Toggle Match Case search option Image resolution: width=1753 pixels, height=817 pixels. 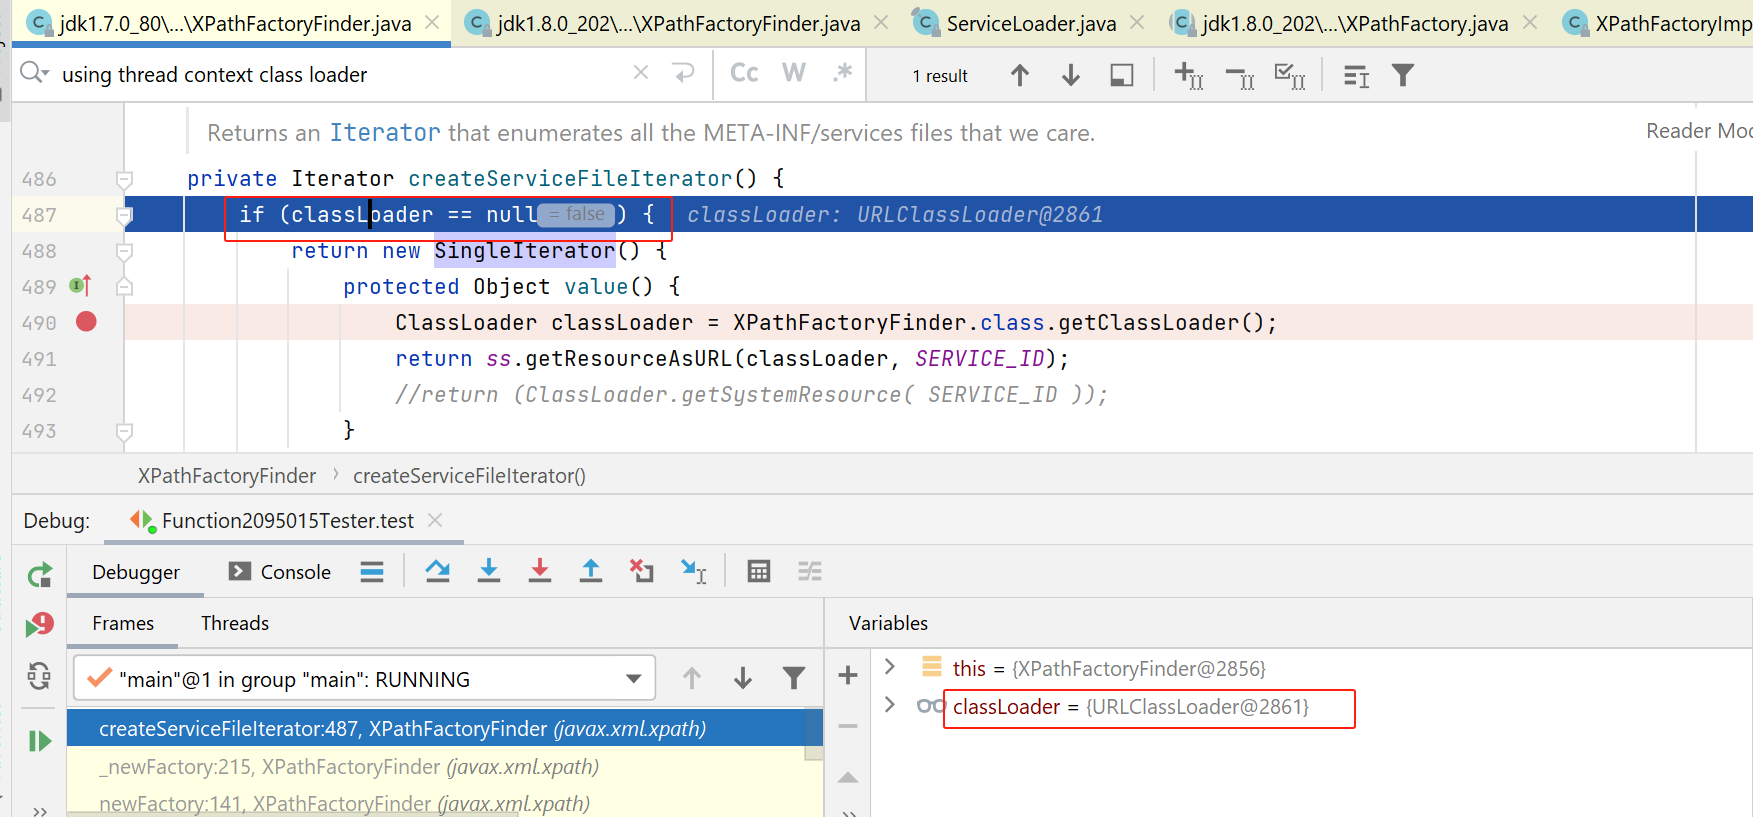(x=744, y=73)
